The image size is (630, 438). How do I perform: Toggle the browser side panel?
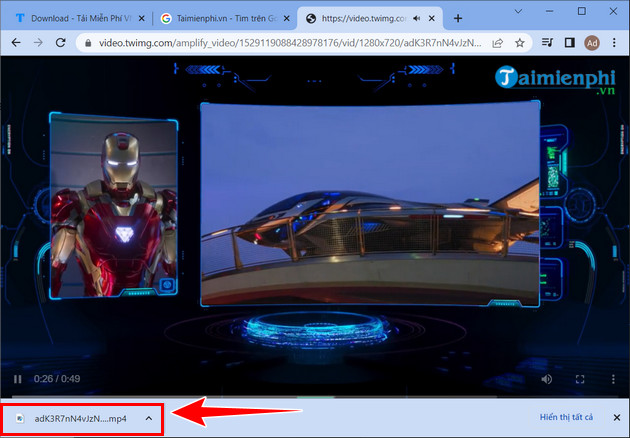click(569, 42)
